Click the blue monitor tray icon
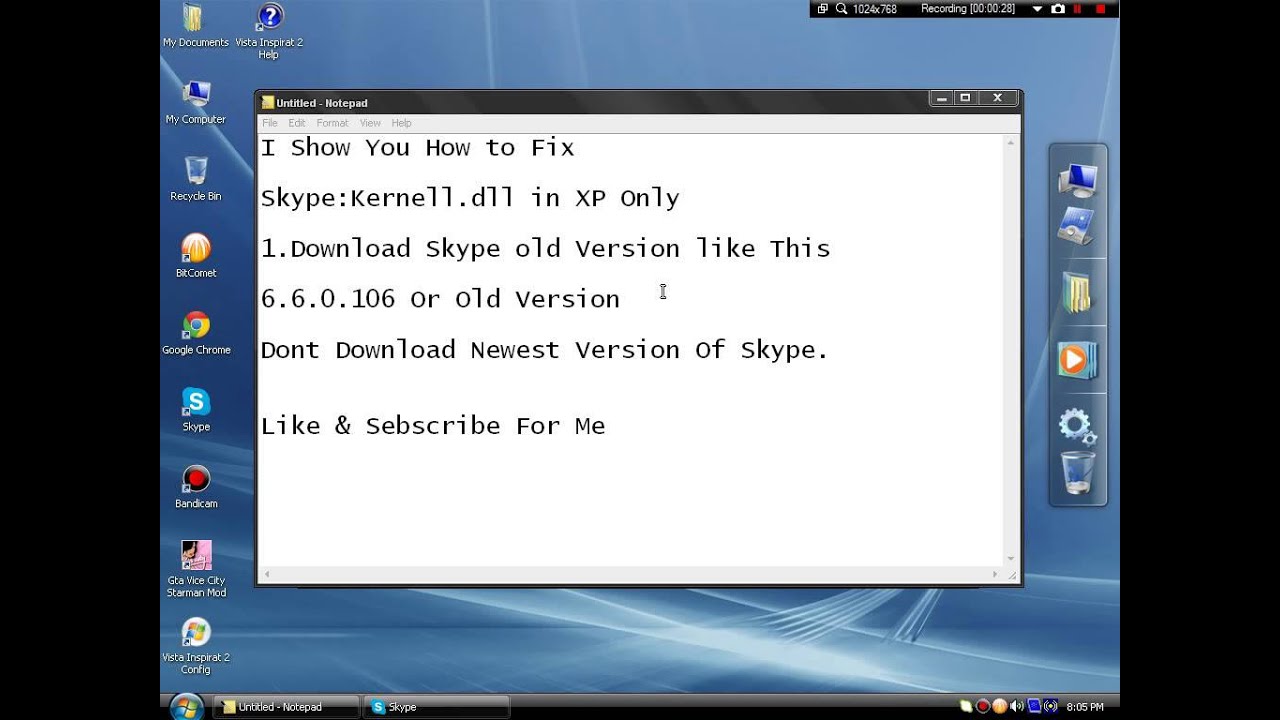 pos(1034,706)
